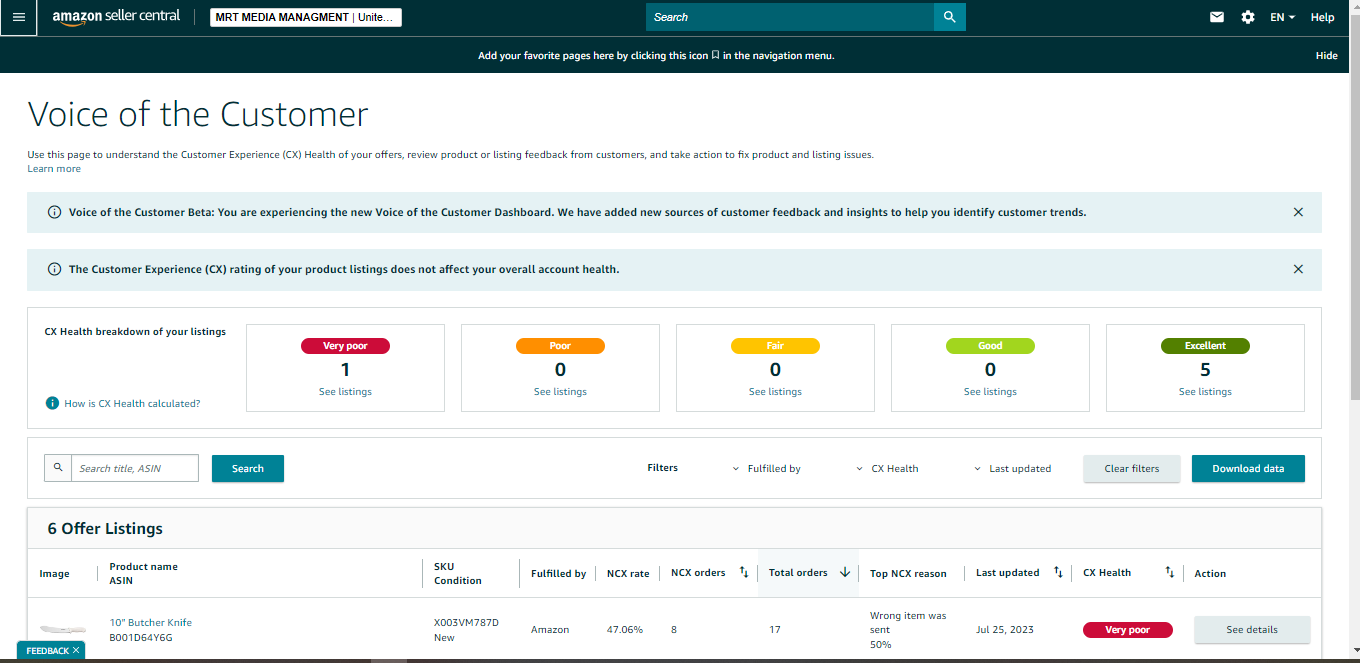This screenshot has width=1360, height=663.
Task: Open MRT MEDIA MANAGMENT account switcher
Action: tap(306, 17)
